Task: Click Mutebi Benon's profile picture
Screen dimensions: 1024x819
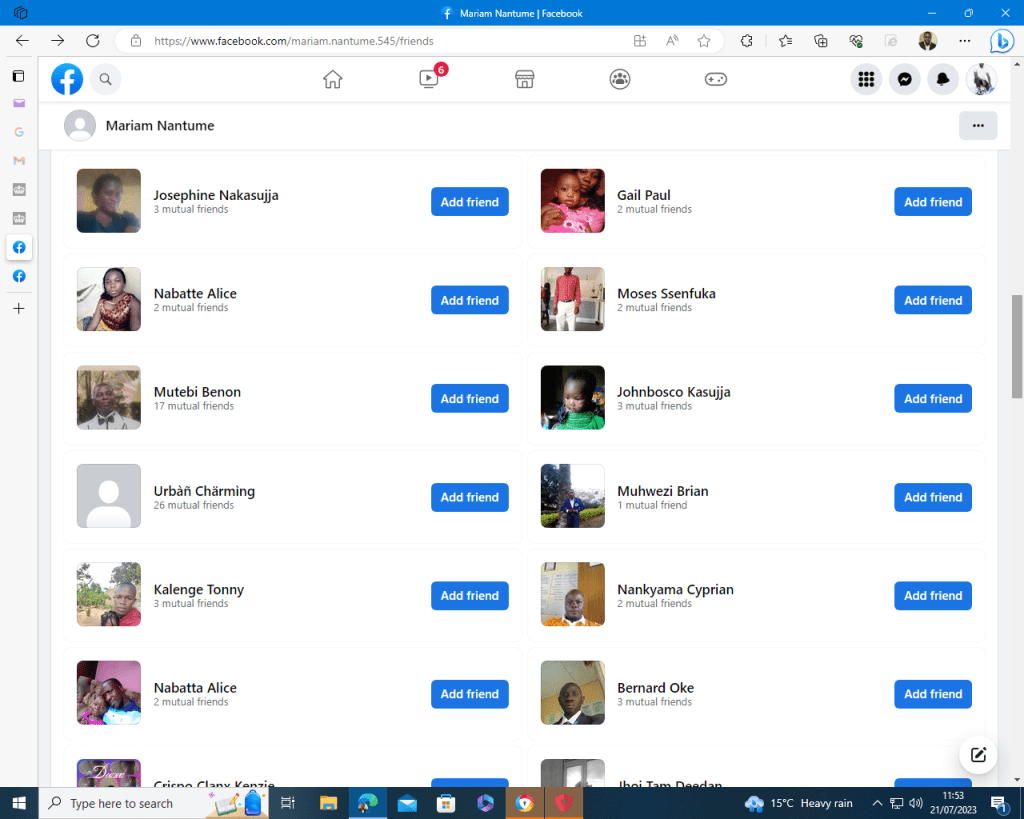Action: pyautogui.click(x=109, y=398)
